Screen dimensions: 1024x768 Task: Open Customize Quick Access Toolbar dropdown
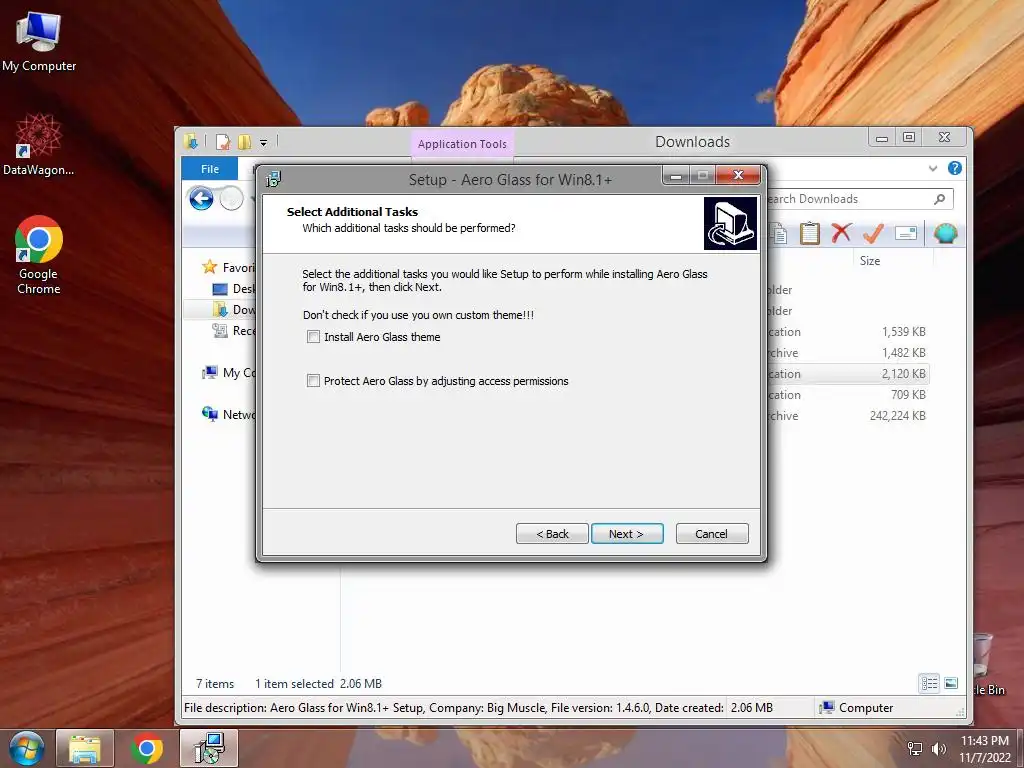coord(264,142)
